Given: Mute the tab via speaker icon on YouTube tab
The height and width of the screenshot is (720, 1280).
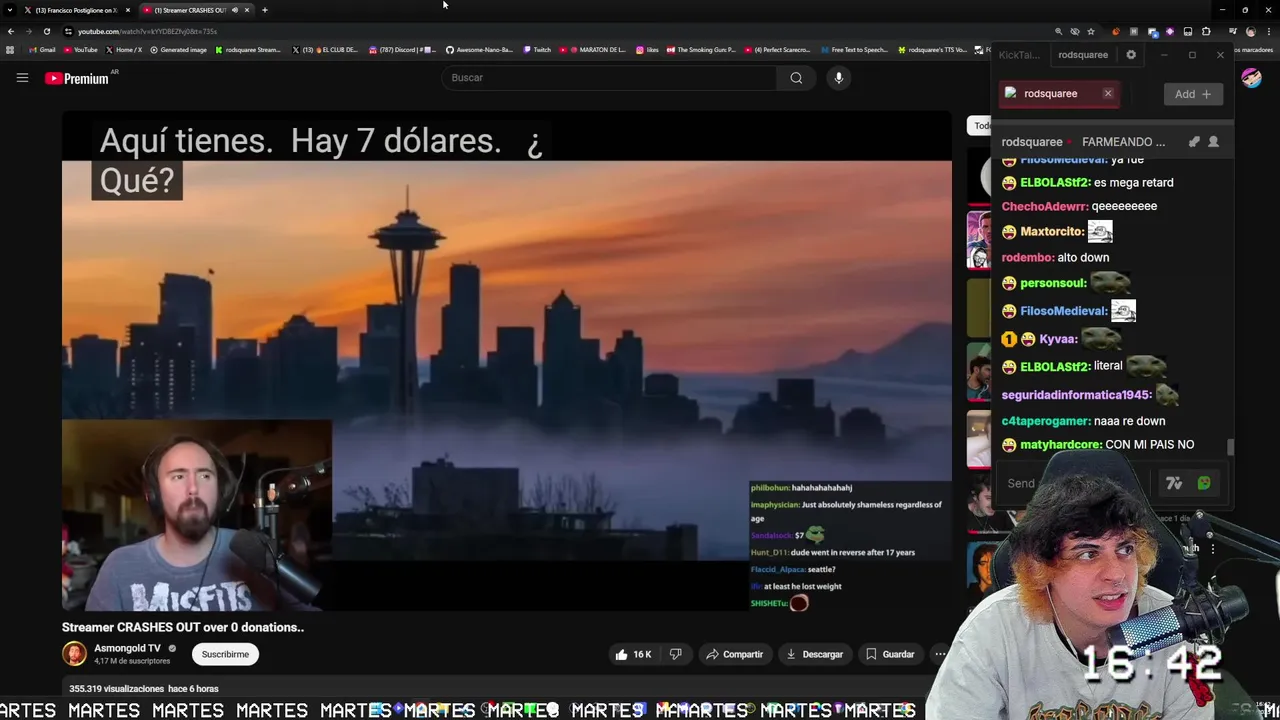Looking at the screenshot, I should click(x=235, y=10).
